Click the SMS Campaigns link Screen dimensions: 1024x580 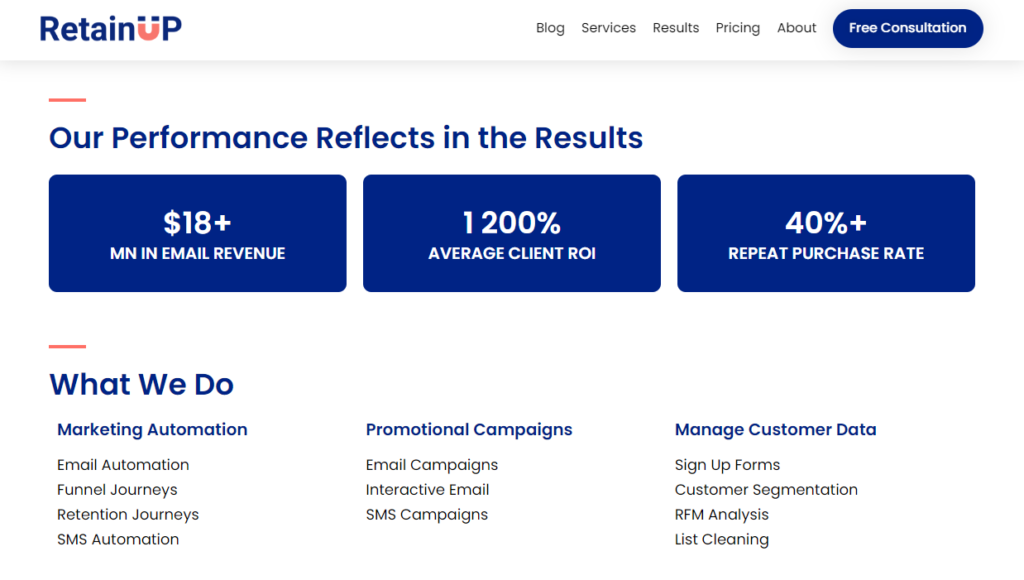(x=427, y=514)
